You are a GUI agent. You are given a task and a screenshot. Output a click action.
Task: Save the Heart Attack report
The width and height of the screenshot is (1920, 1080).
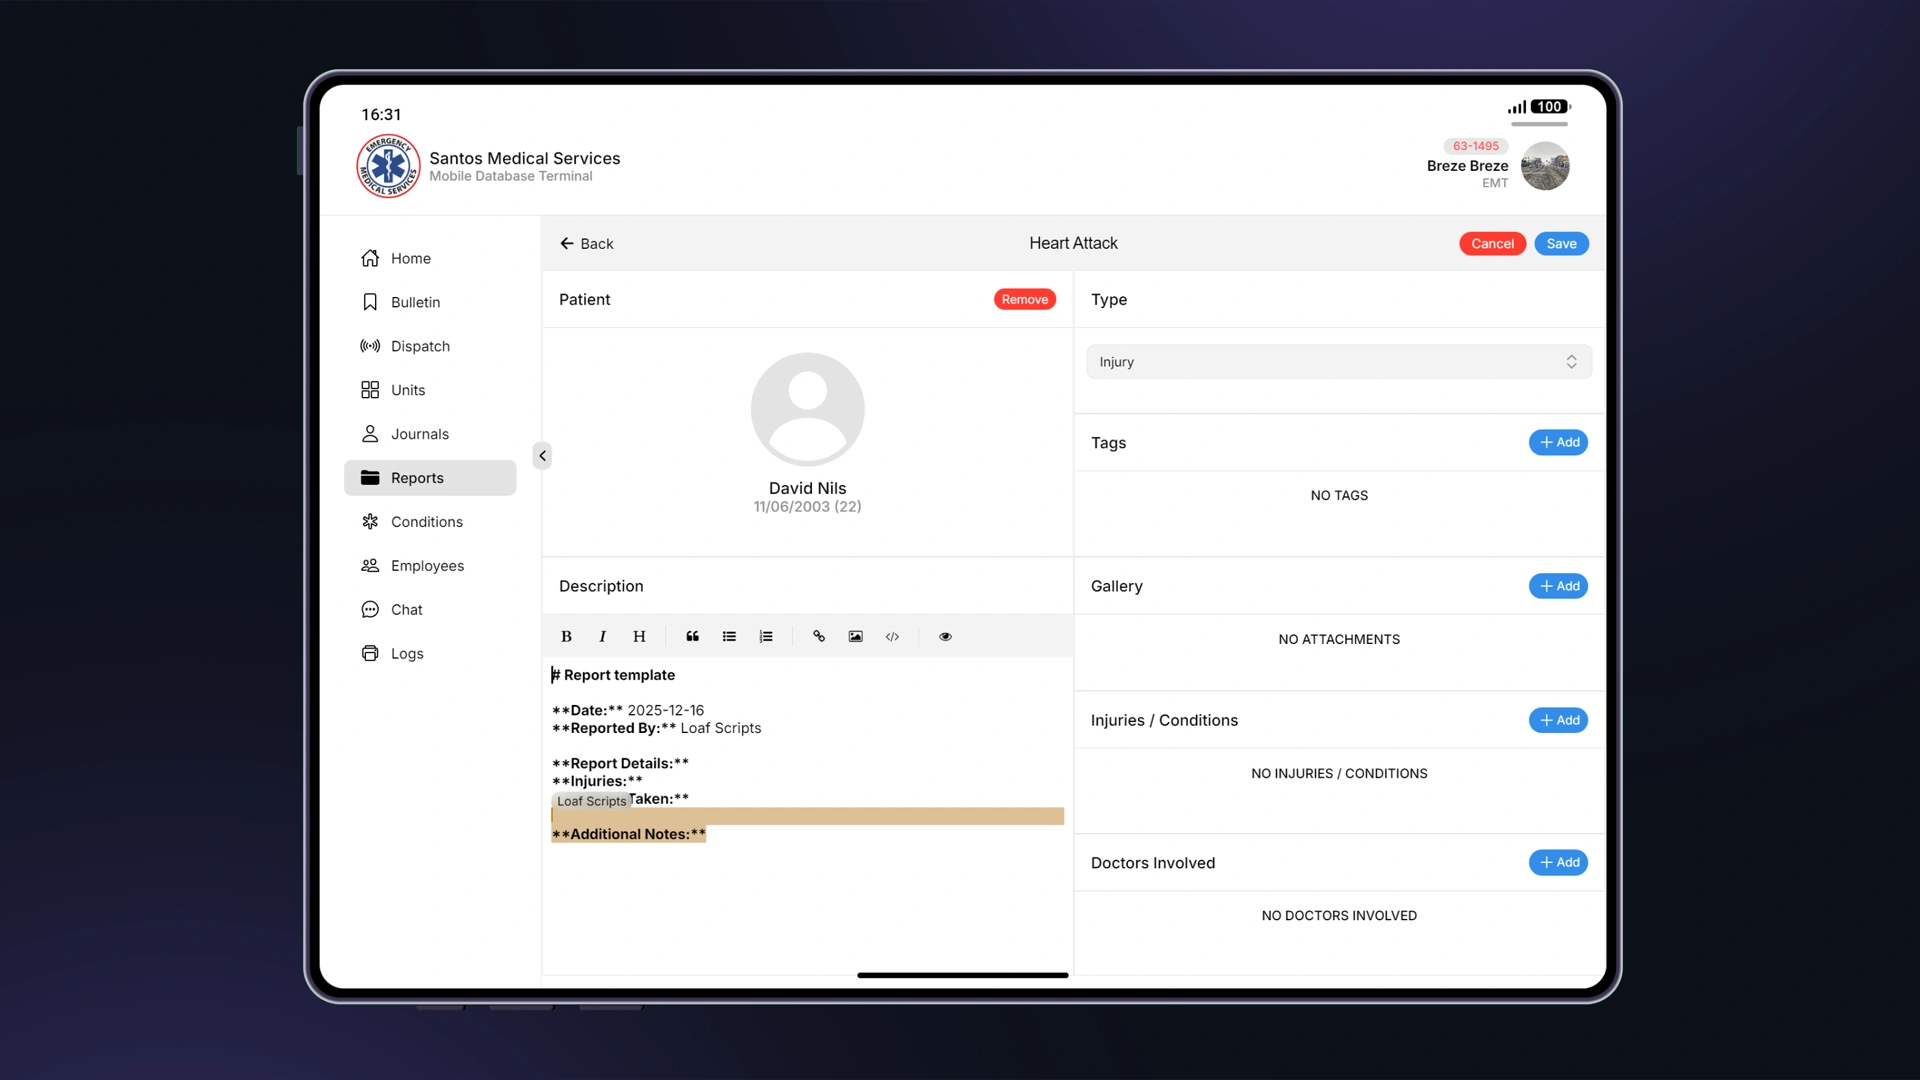1561,244
